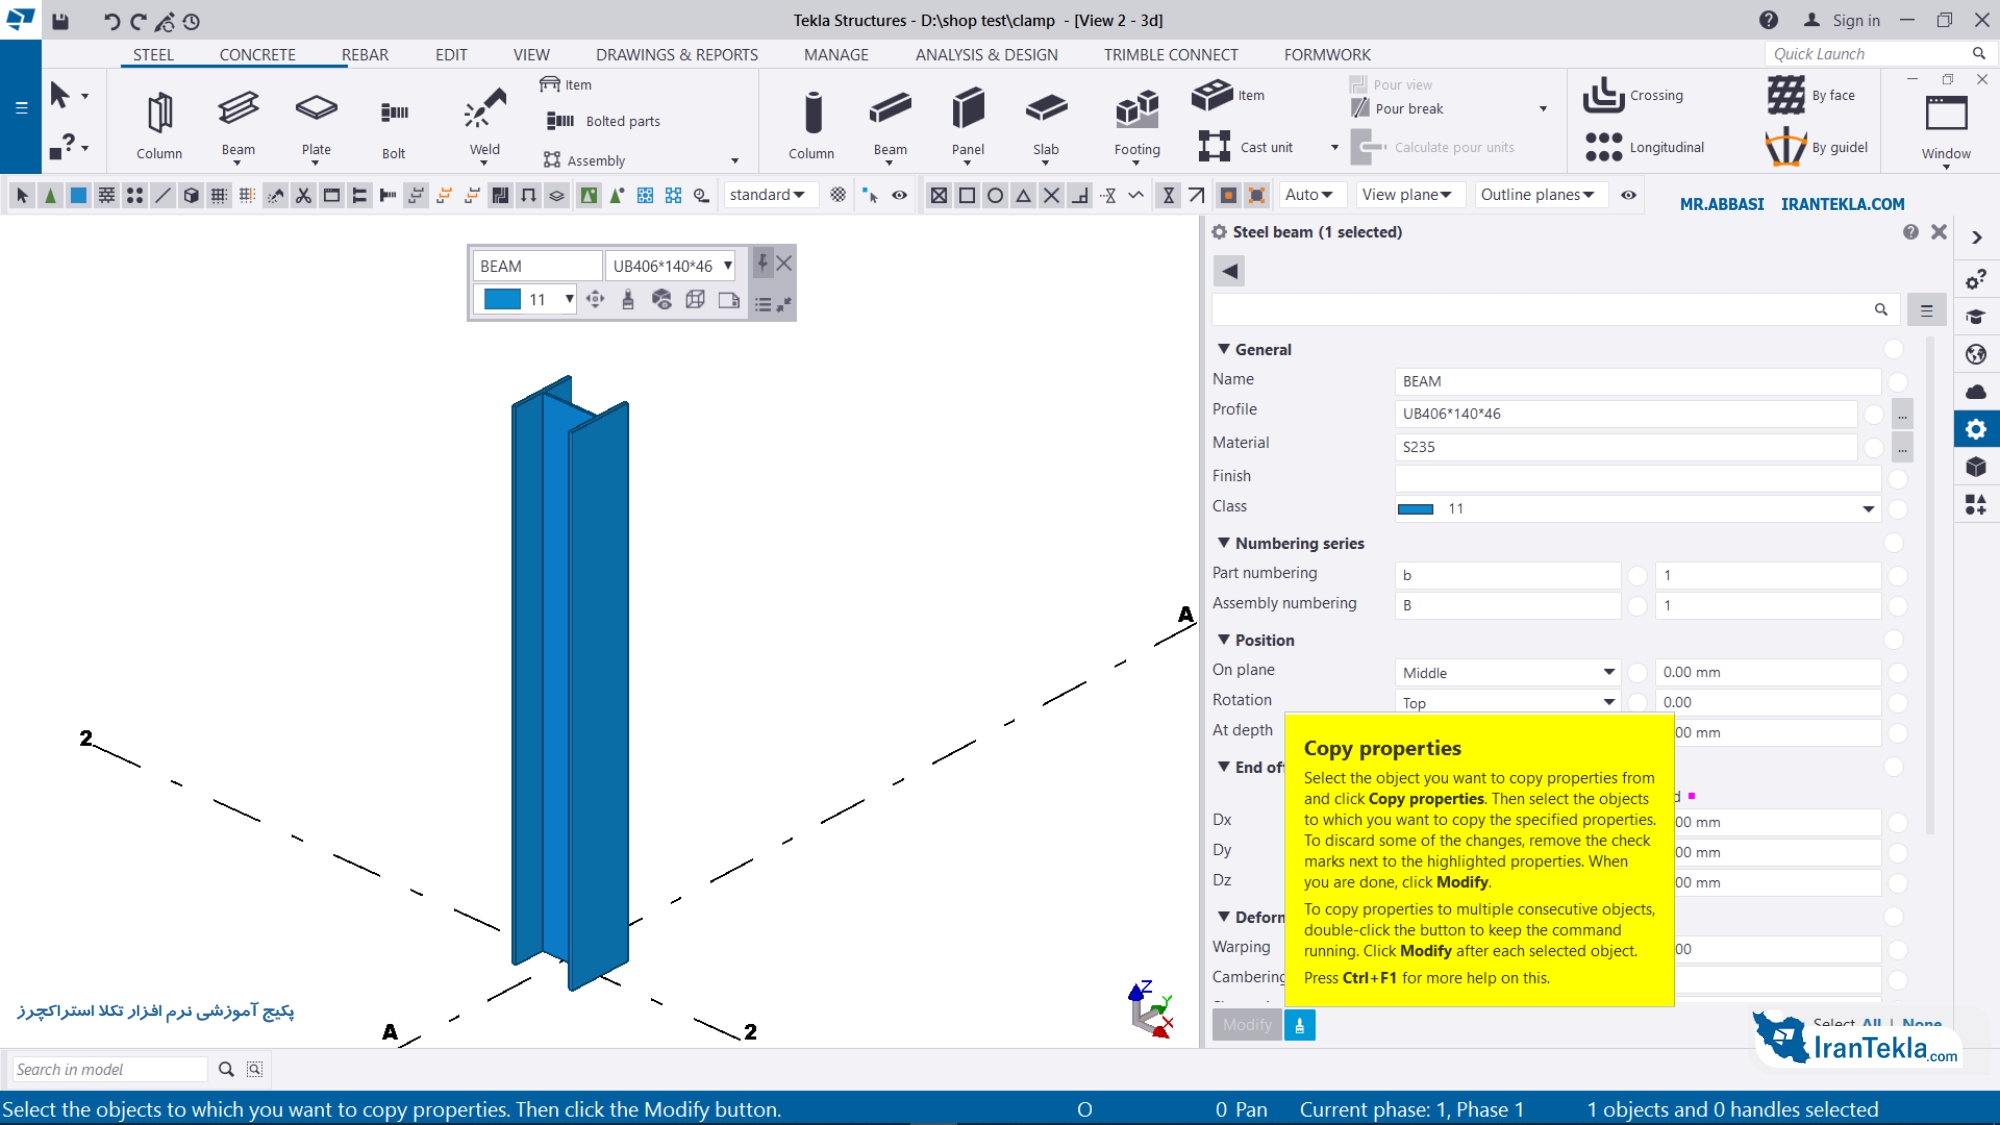Viewport: 2000px width, 1125px height.
Task: Open the Applications and components cube icon
Action: coord(1976,467)
